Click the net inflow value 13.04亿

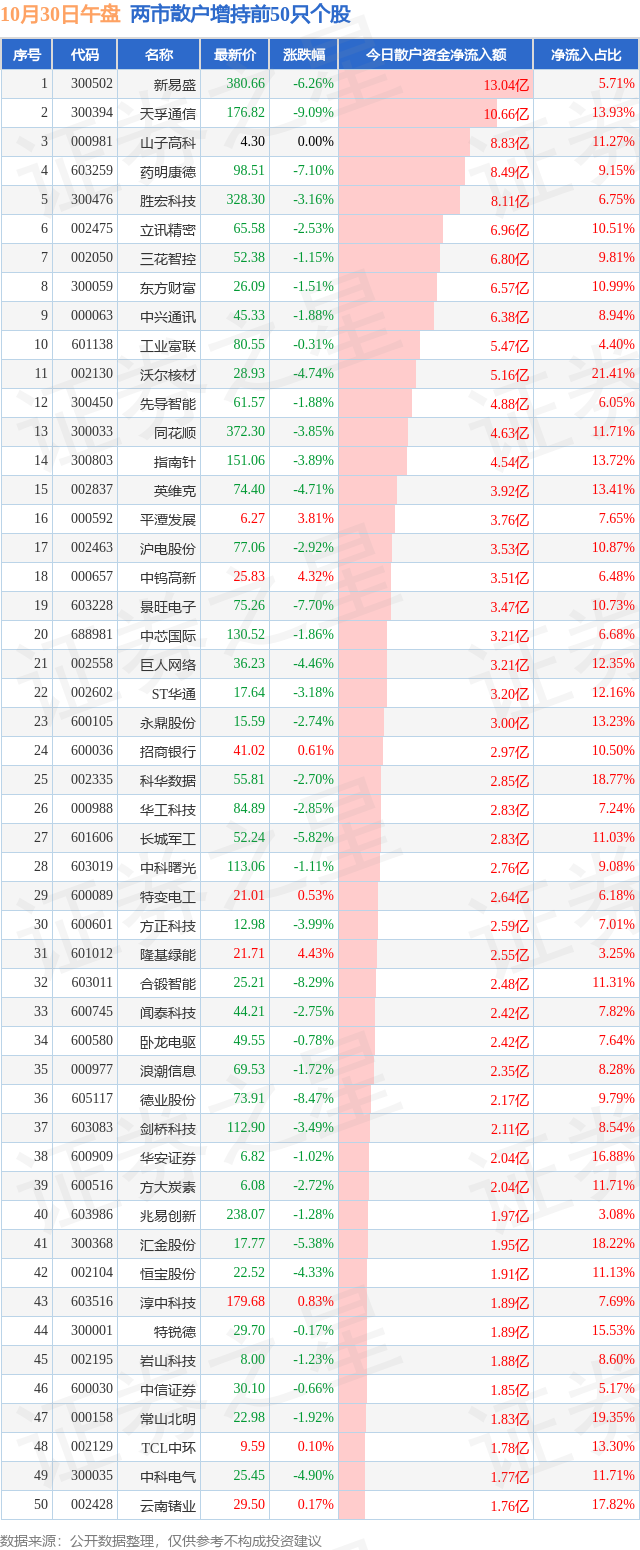[x=506, y=85]
